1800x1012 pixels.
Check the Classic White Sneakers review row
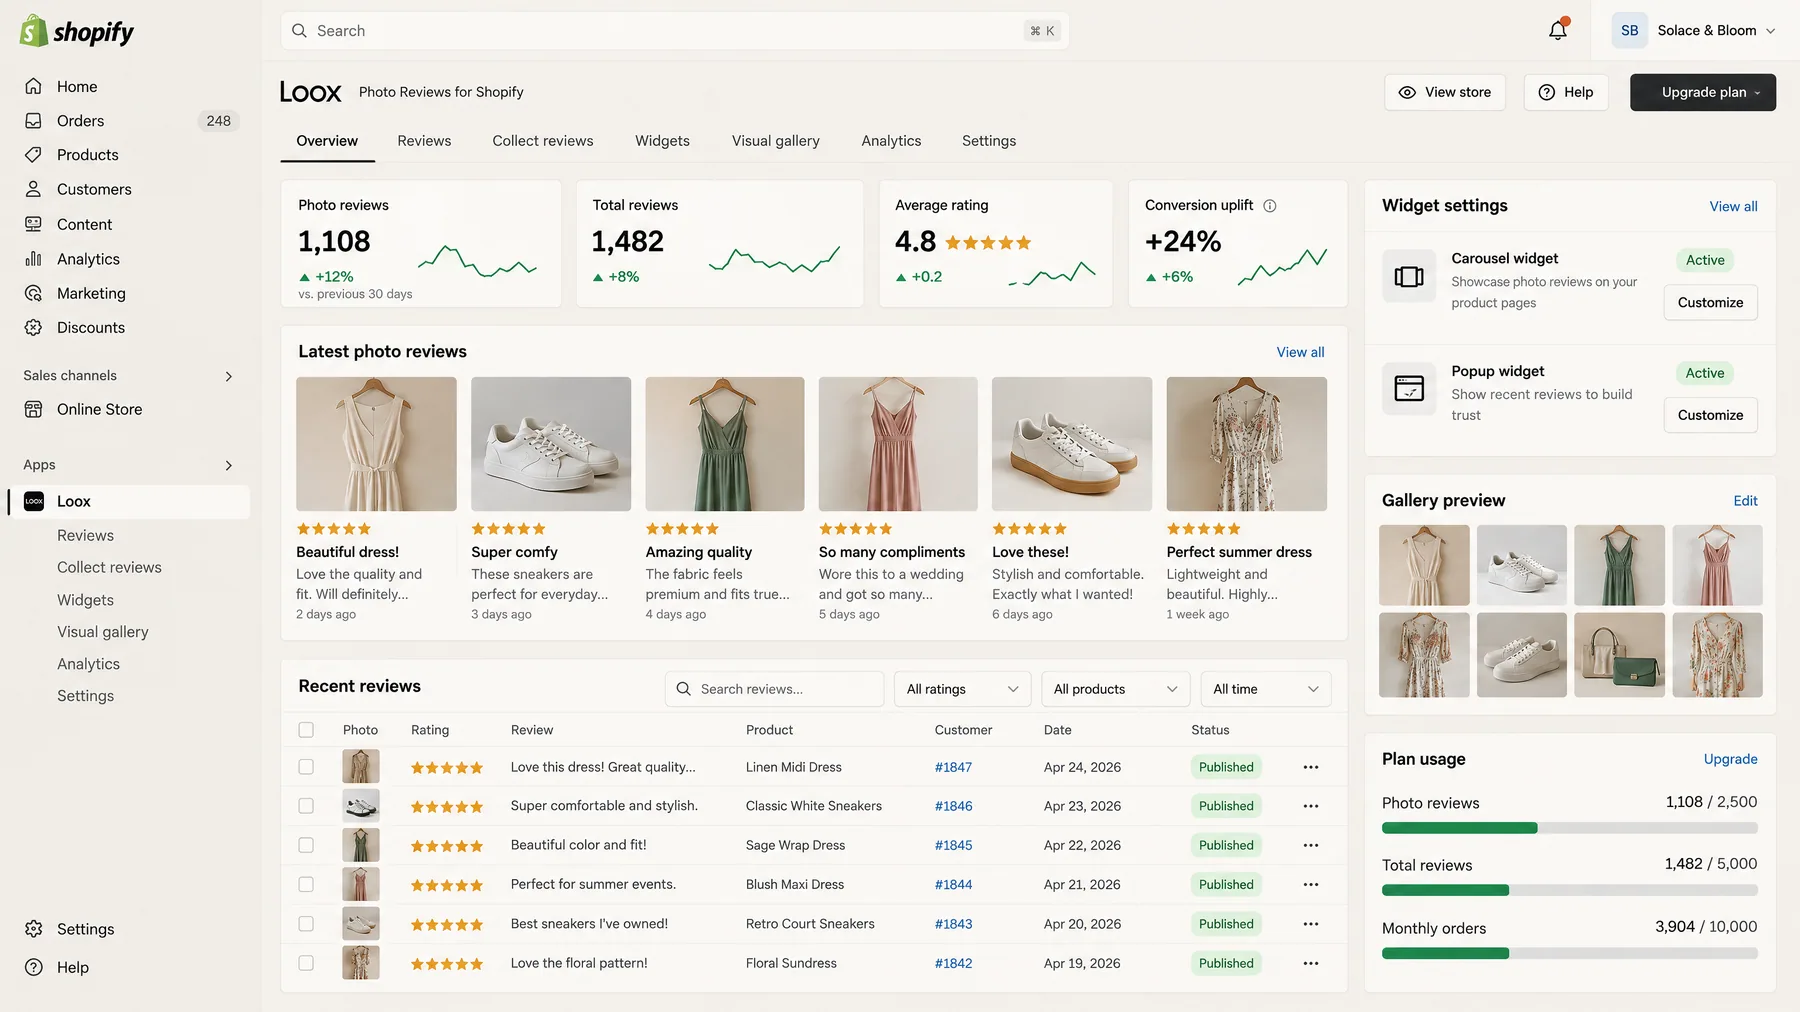tap(306, 806)
